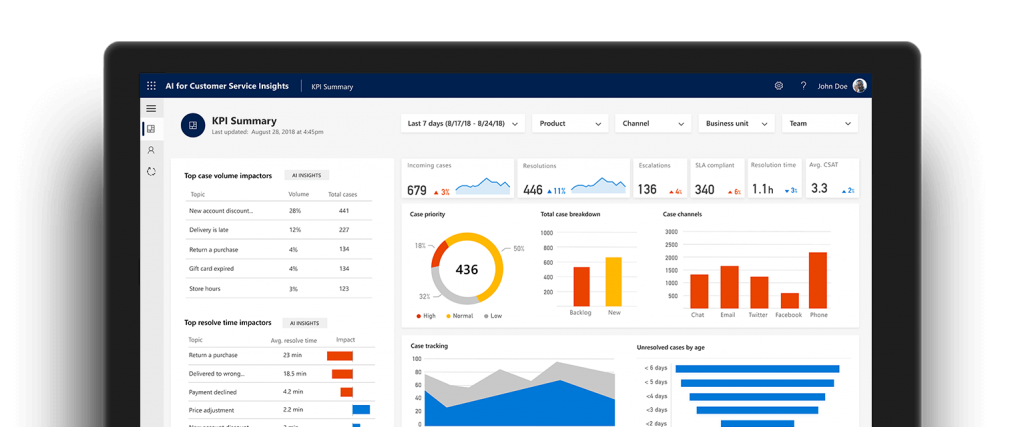The height and width of the screenshot is (427, 1024).
Task: Click the '< 6 days' unresolved bar
Action: coord(757,369)
